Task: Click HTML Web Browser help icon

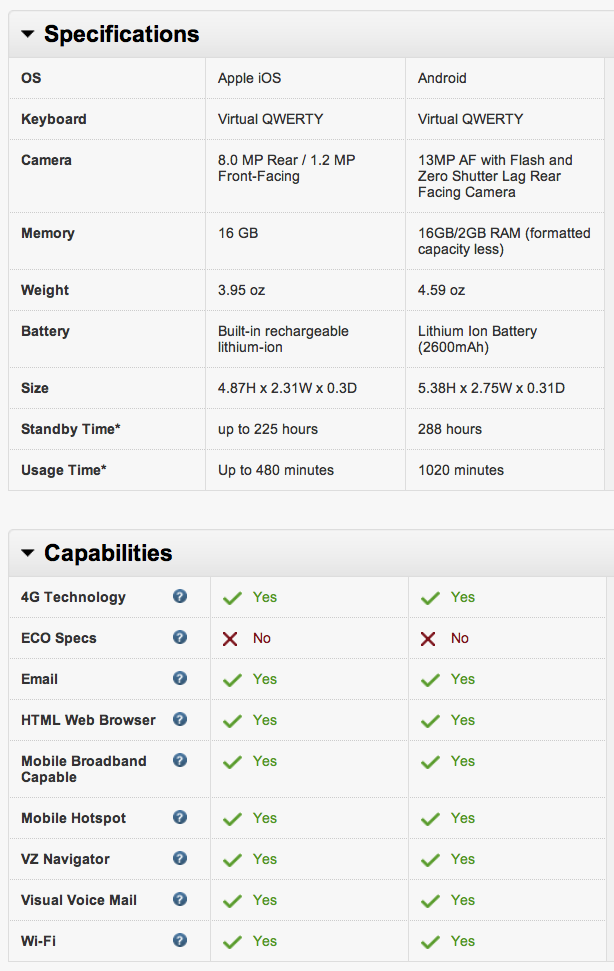Action: click(x=180, y=719)
